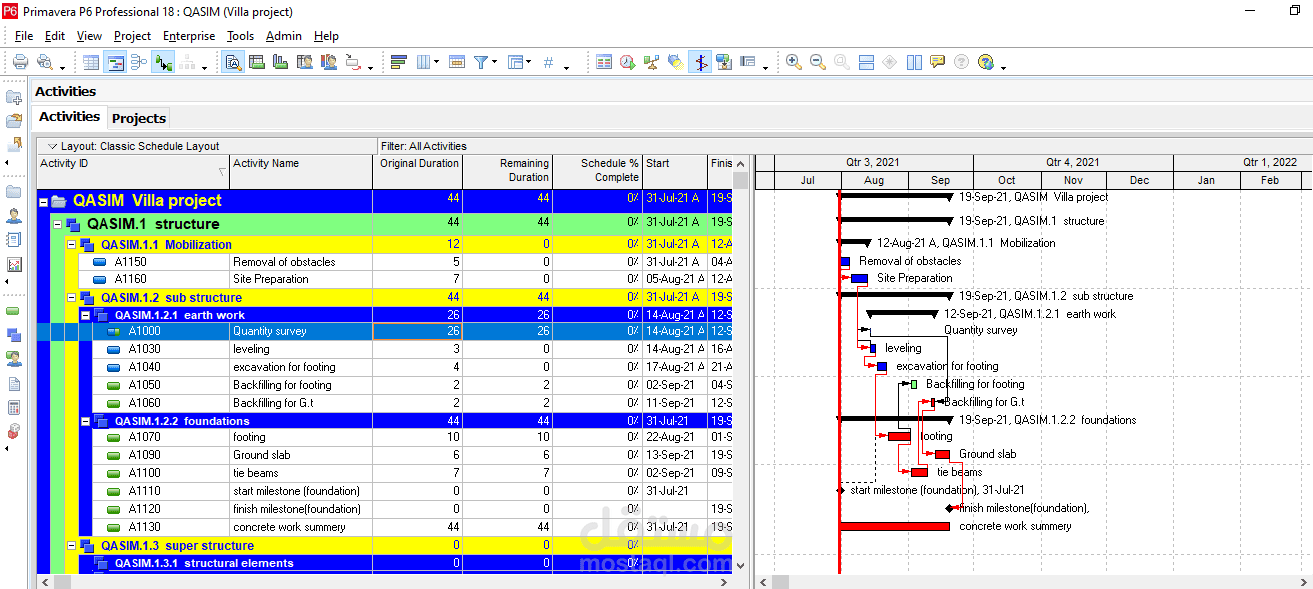Viewport: 1313px width, 589px height.
Task: Click the Projects icon in left sidebar
Action: coord(14,191)
